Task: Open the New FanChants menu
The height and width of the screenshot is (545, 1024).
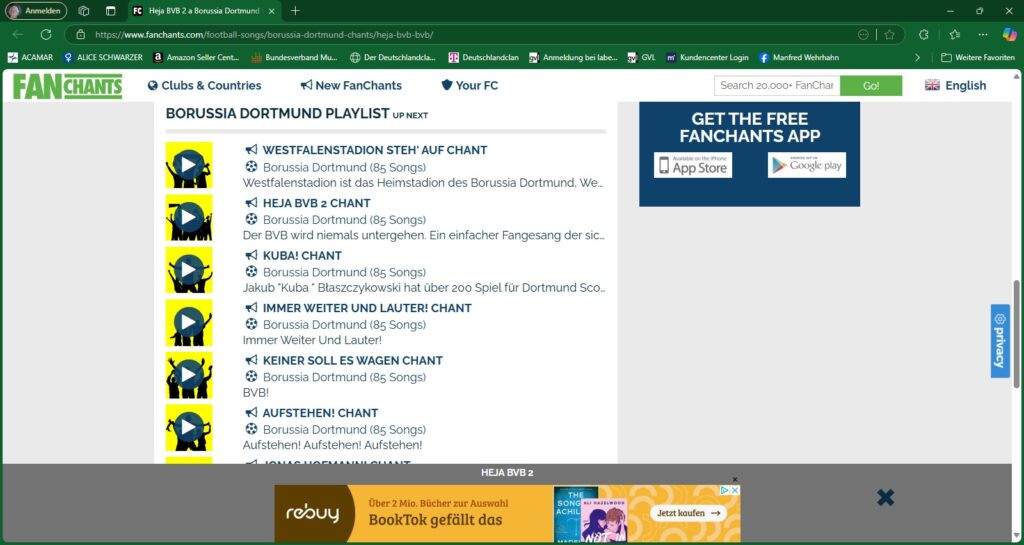Action: pos(351,86)
